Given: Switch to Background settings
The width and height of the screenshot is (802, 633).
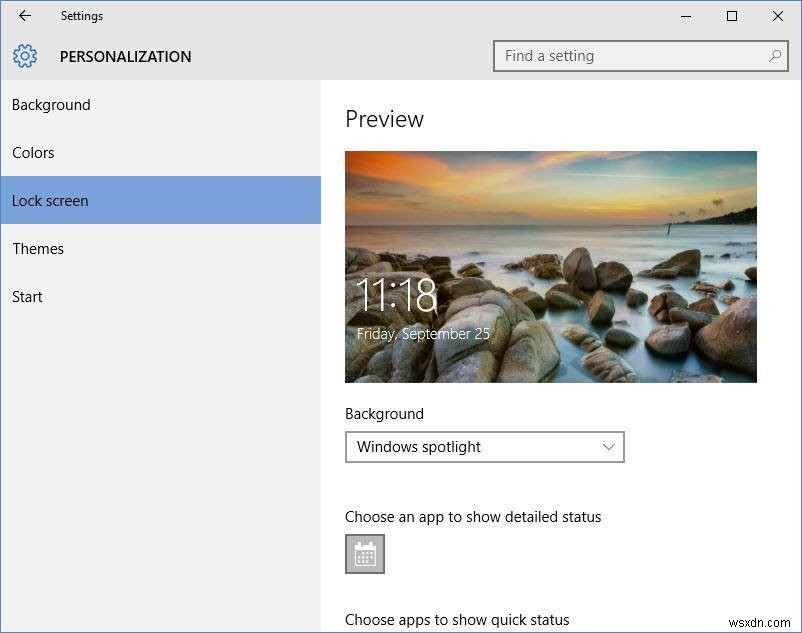Looking at the screenshot, I should pyautogui.click(x=51, y=104).
